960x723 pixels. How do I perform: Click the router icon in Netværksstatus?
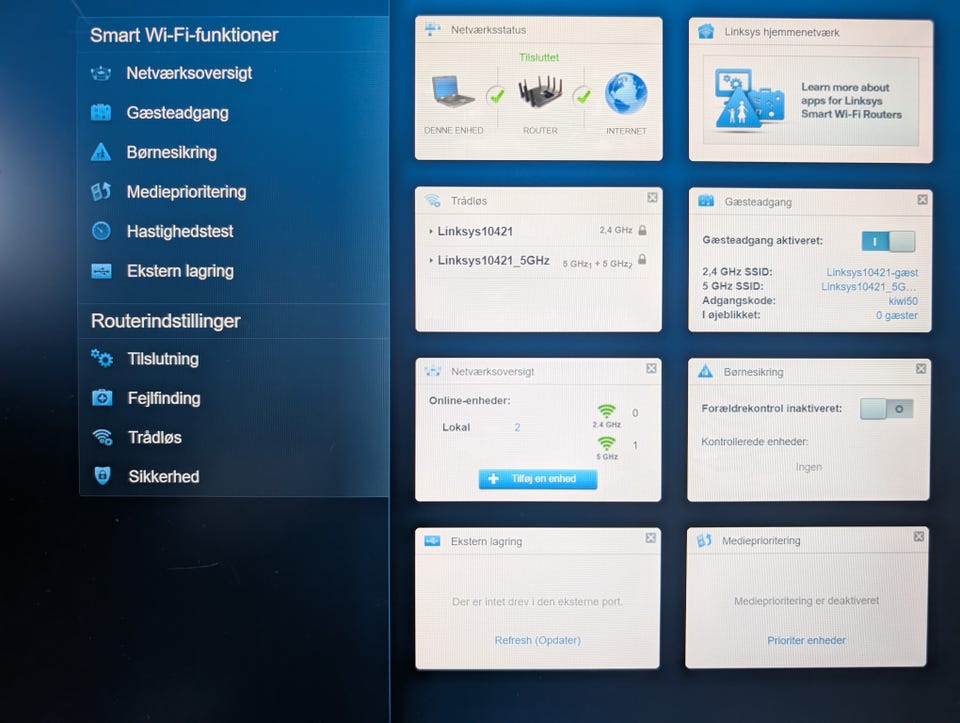pos(540,92)
